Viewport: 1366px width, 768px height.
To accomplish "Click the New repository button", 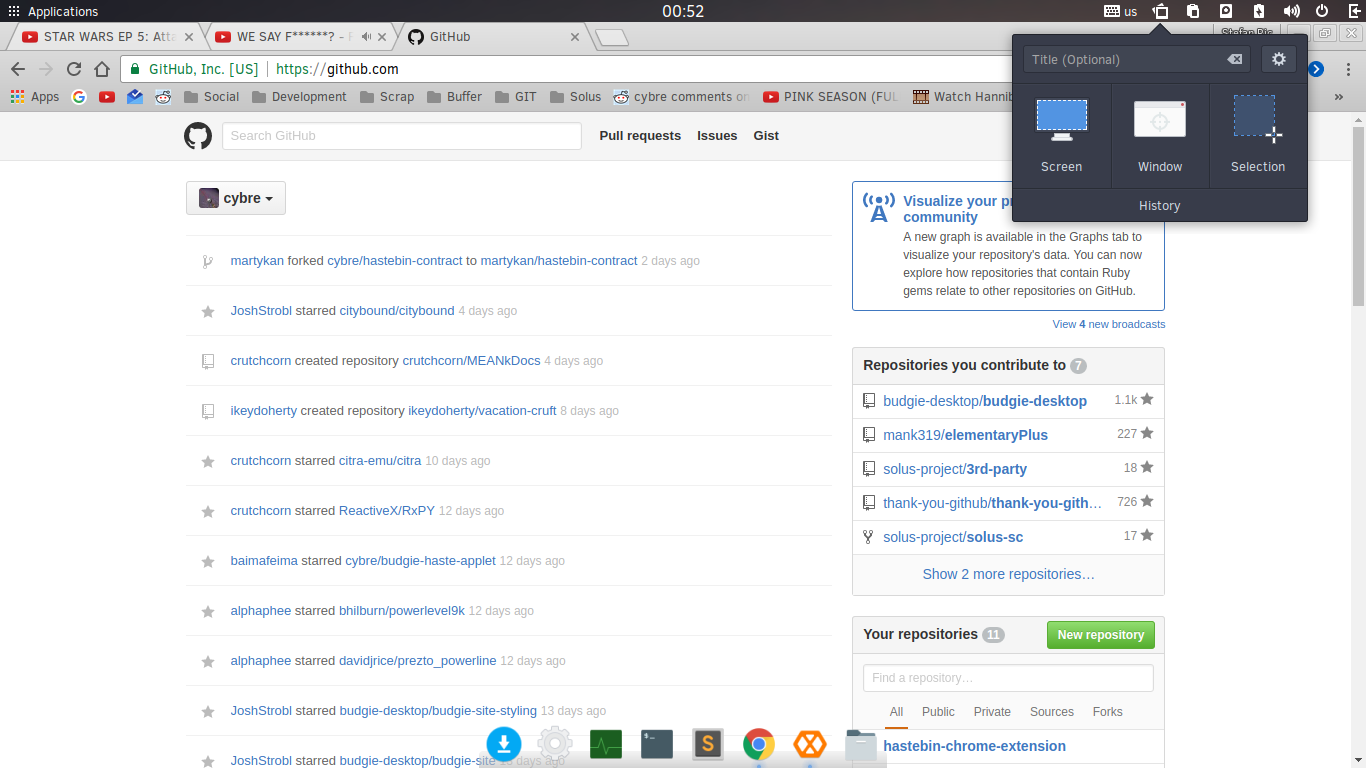I will pos(1101,635).
